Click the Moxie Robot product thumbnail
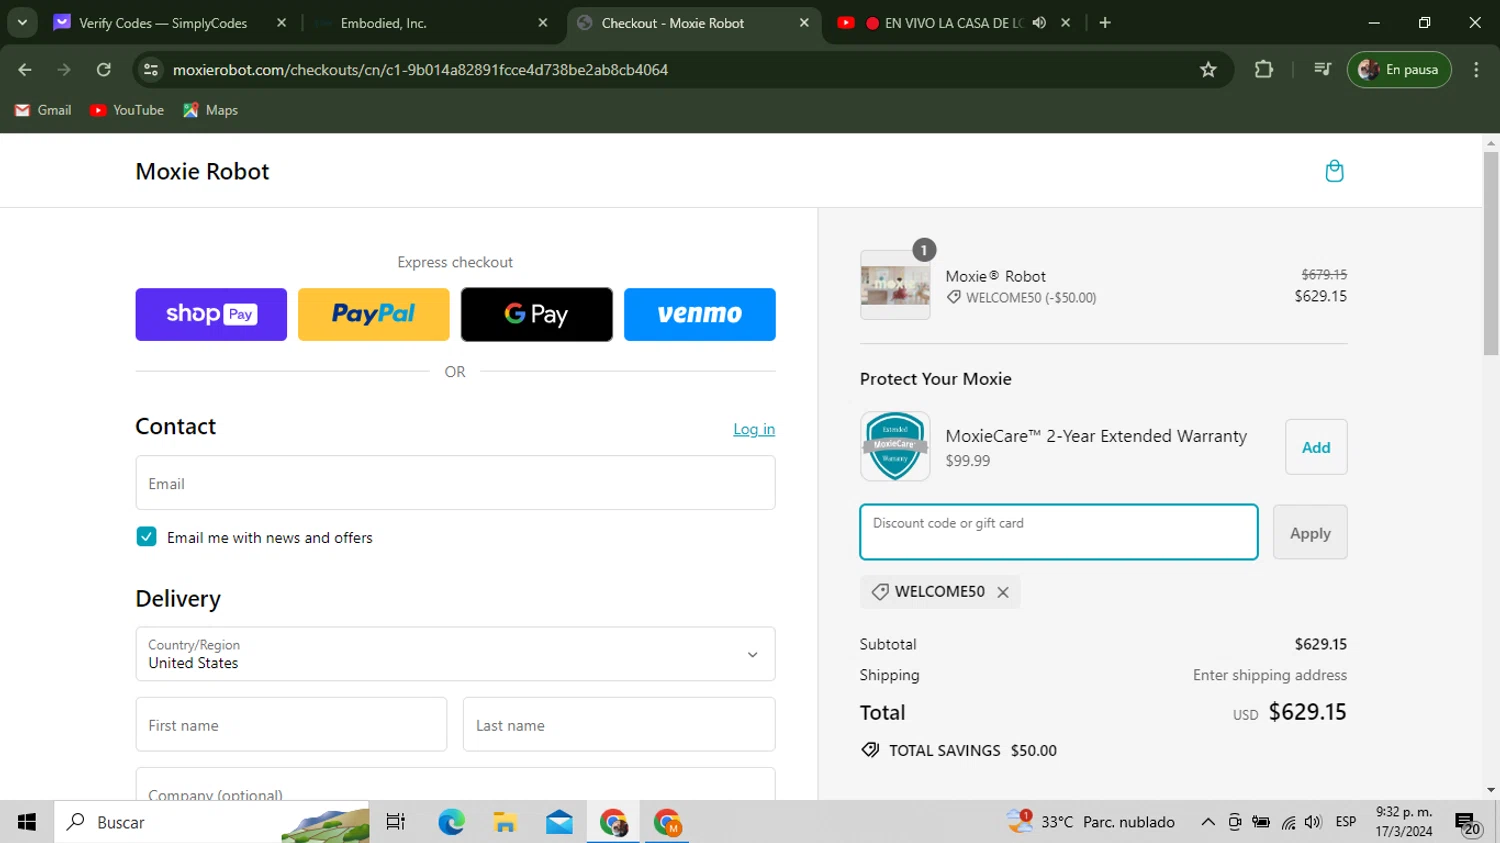Image resolution: width=1500 pixels, height=843 pixels. point(895,285)
